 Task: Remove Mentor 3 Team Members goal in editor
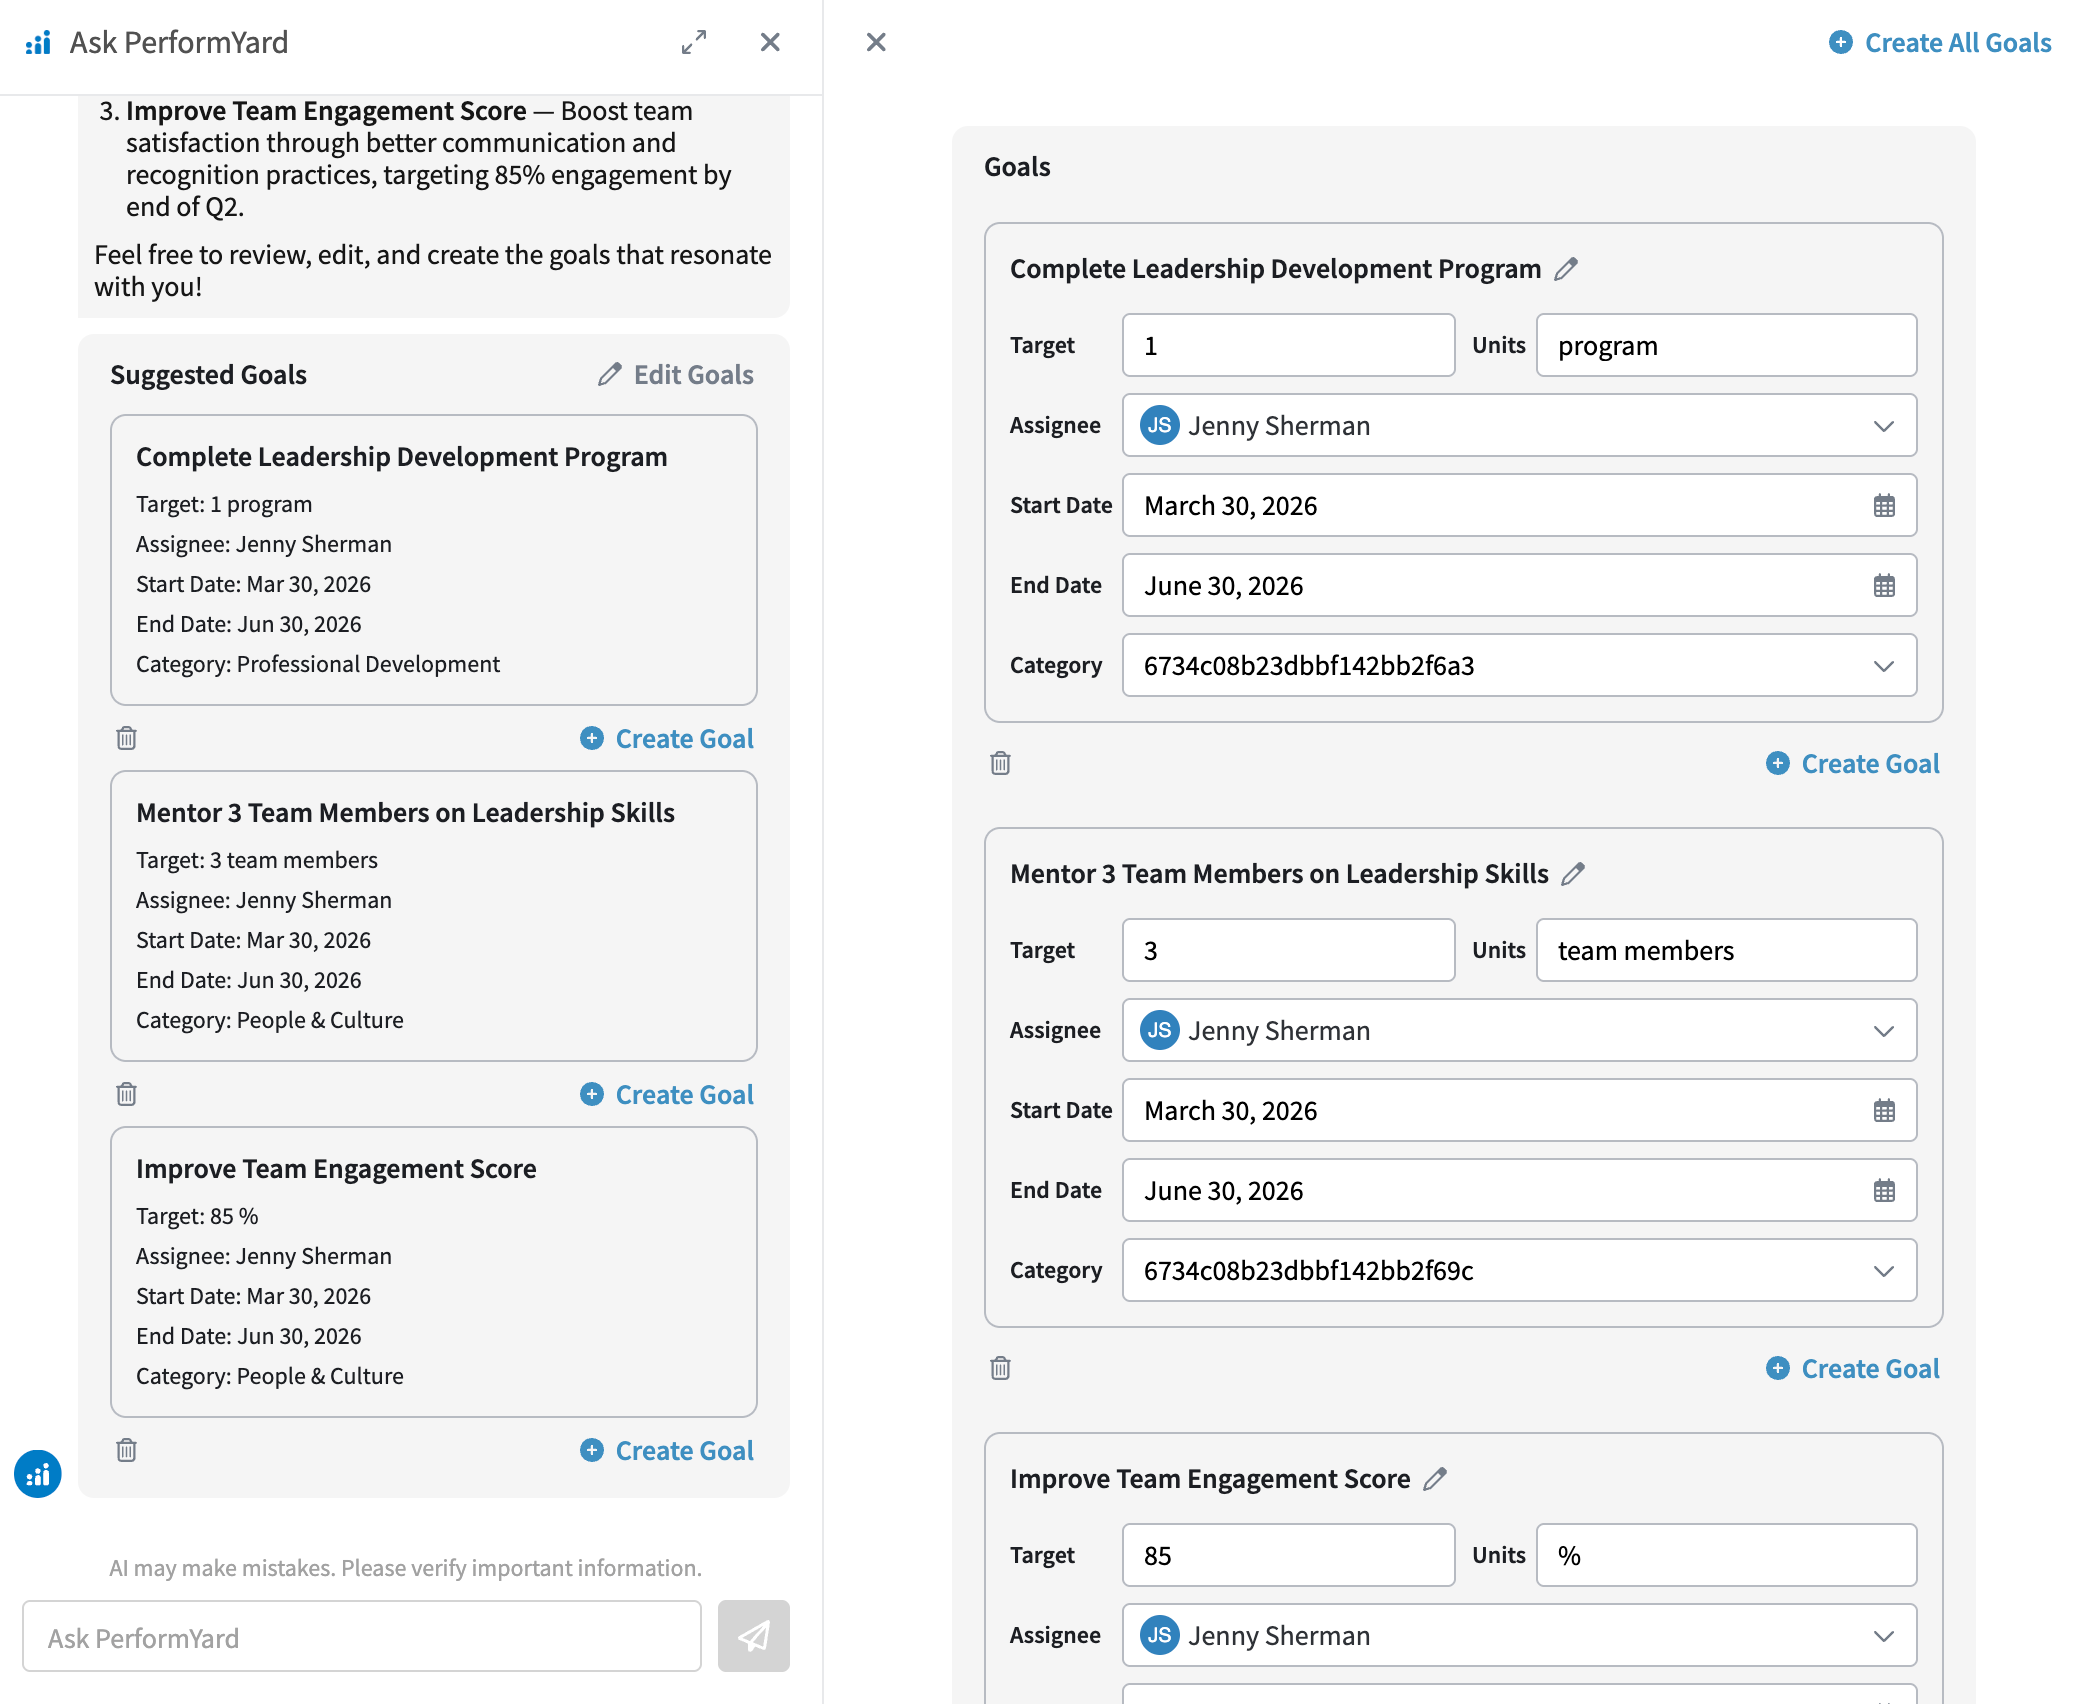(1000, 1368)
